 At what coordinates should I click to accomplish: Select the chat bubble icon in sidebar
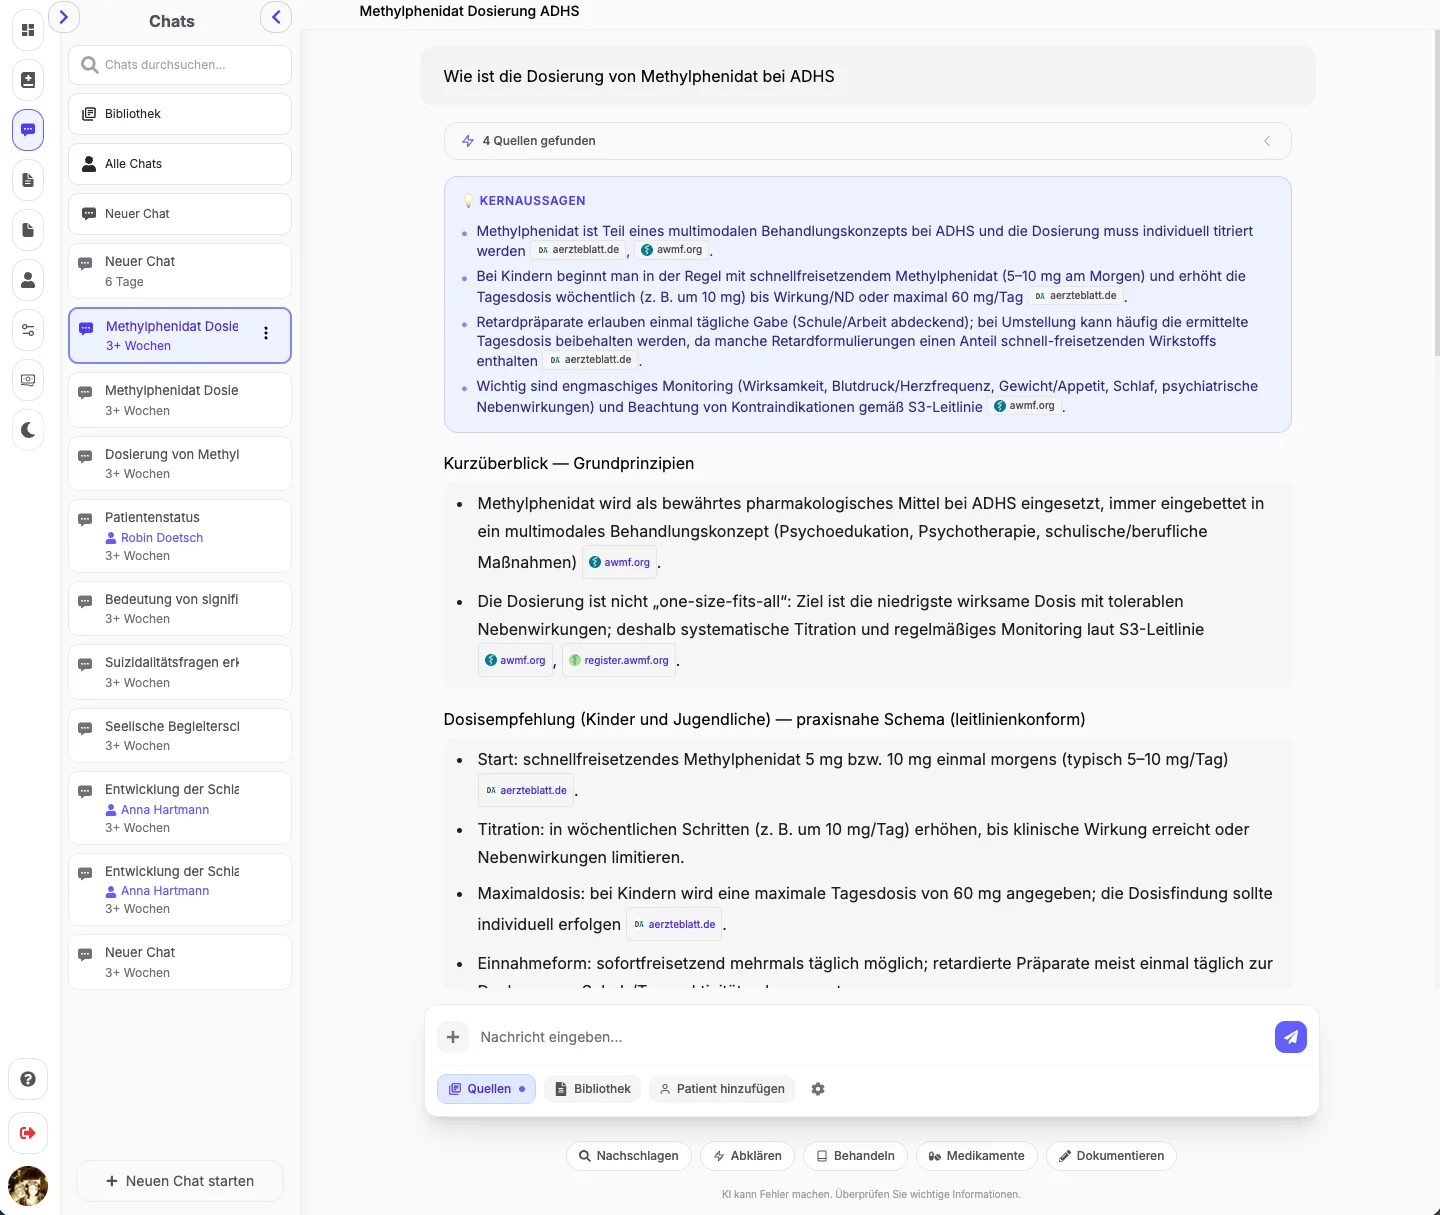28,130
